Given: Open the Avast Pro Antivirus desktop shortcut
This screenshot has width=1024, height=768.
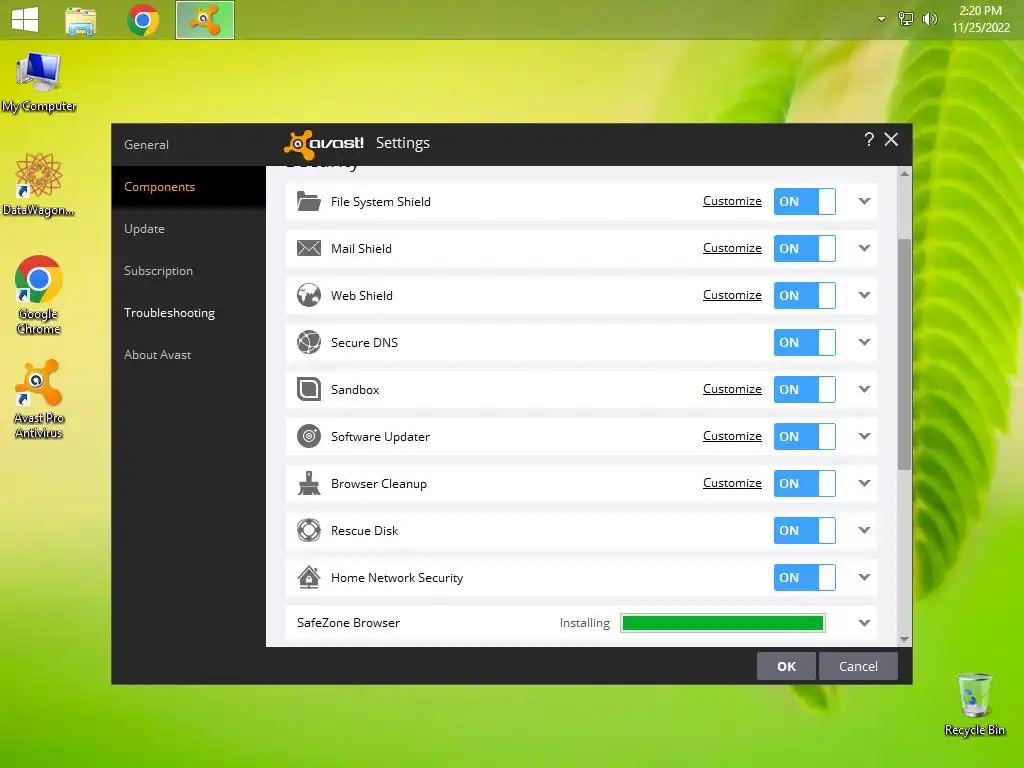Looking at the screenshot, I should tap(39, 400).
